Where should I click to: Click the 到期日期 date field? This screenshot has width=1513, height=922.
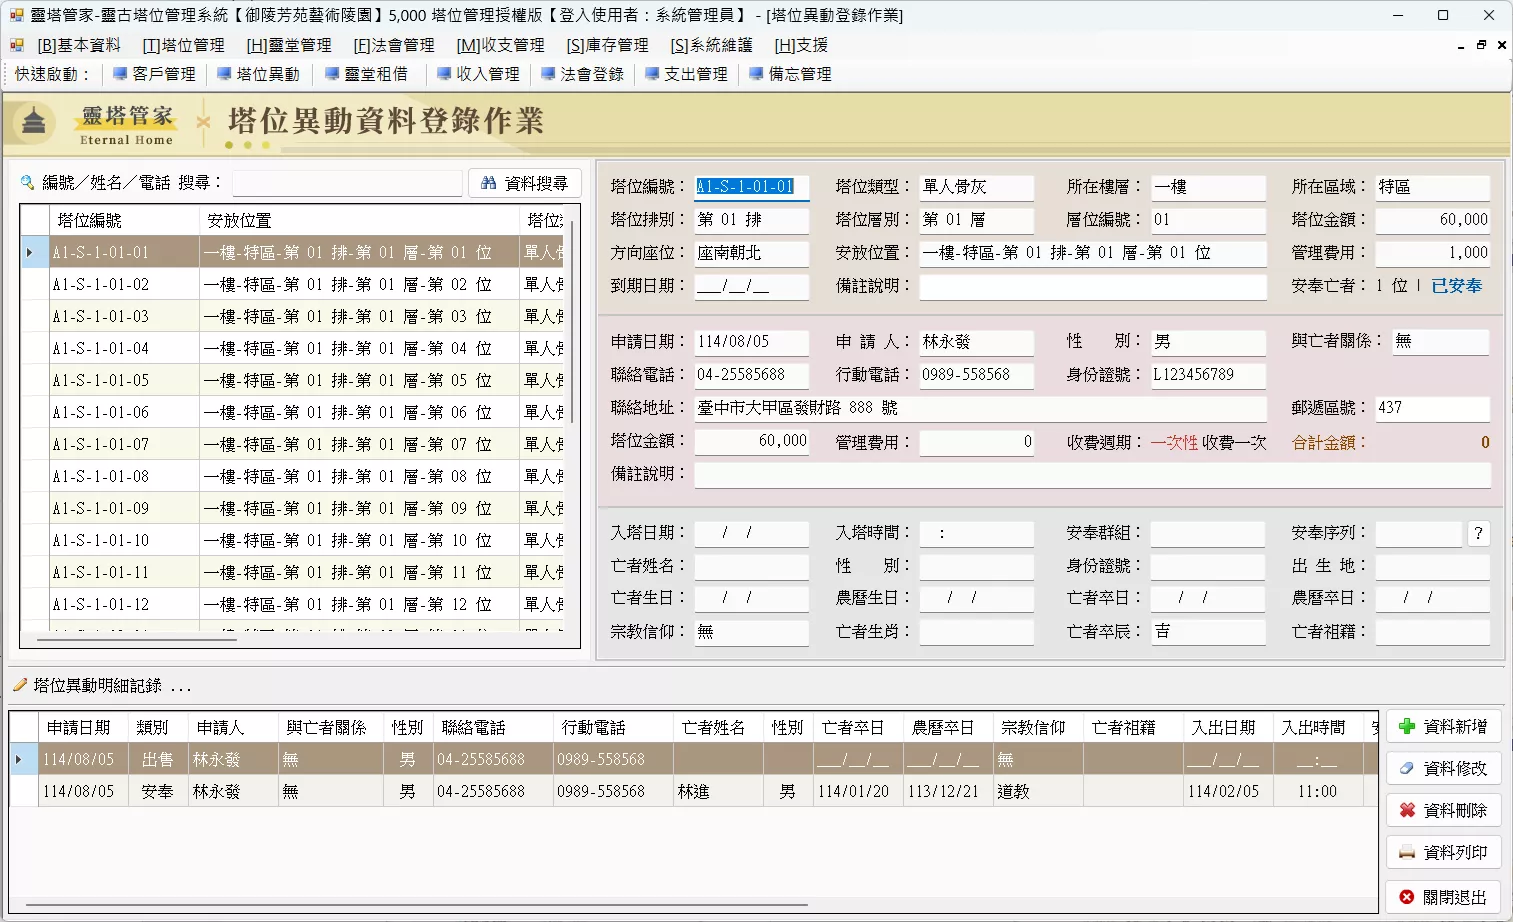click(x=751, y=286)
